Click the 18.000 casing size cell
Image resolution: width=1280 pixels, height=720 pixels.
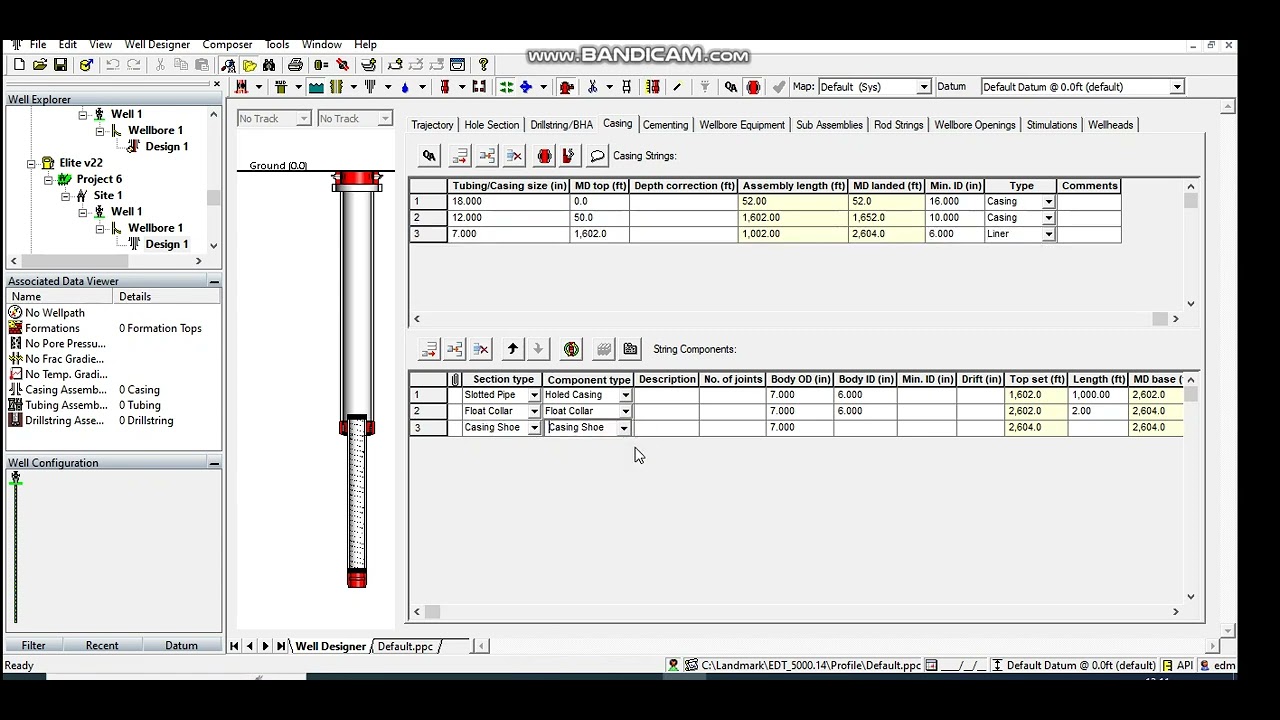click(x=509, y=202)
